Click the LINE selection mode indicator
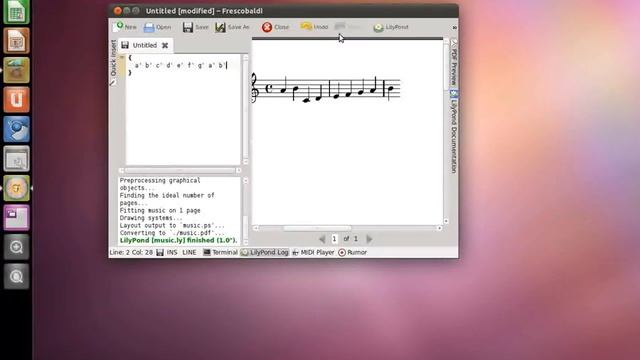This screenshot has height=360, width=640. click(x=189, y=253)
